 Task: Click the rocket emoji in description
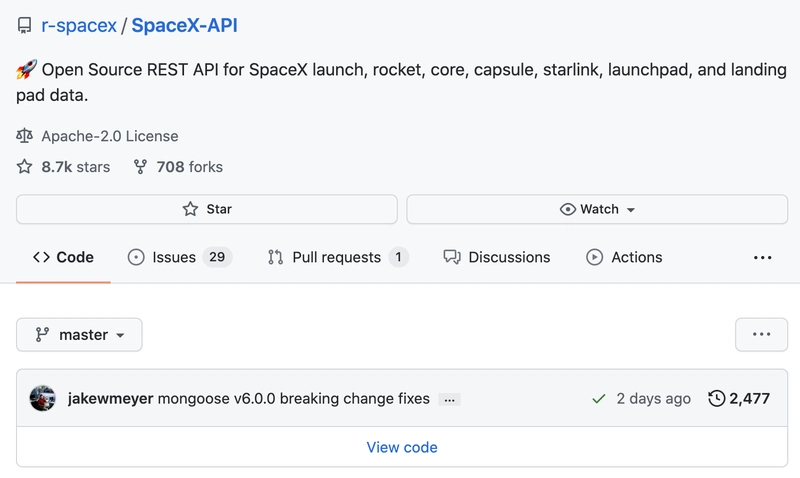pyautogui.click(x=27, y=69)
